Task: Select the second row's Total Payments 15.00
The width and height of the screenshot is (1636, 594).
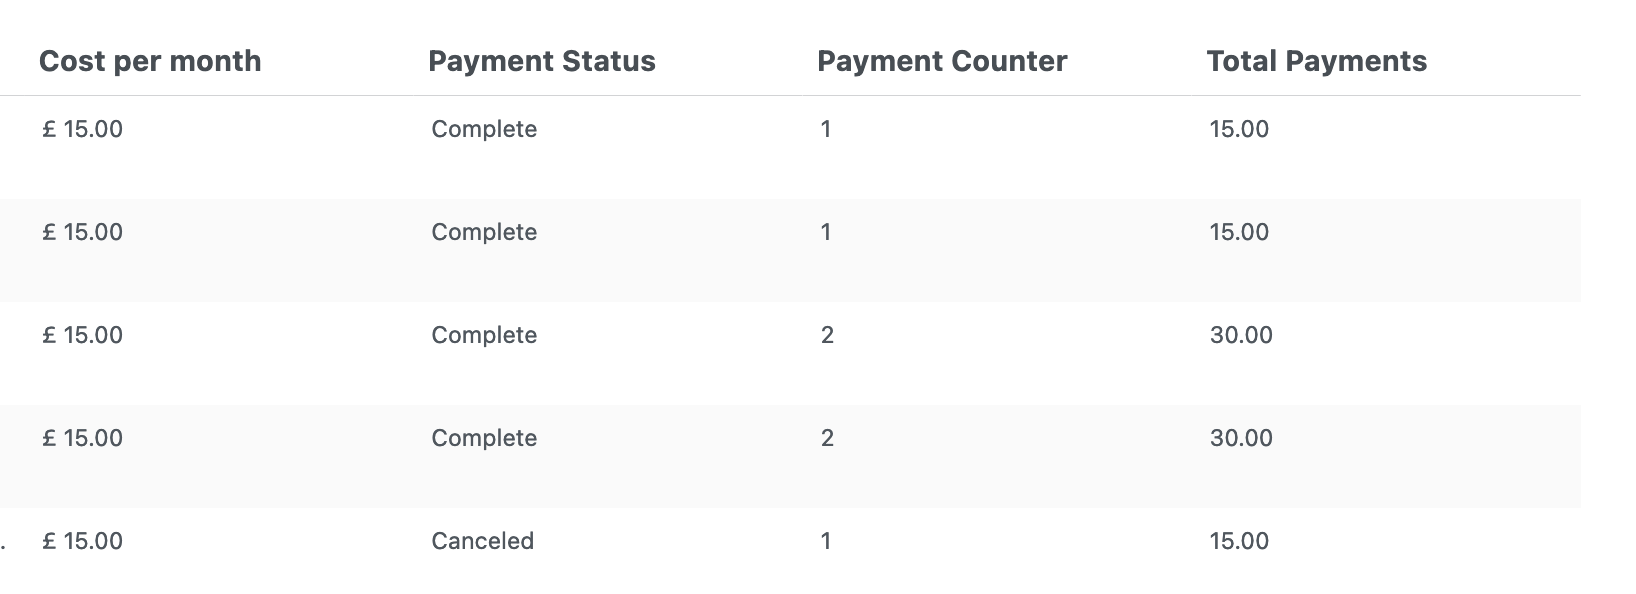Action: pyautogui.click(x=1239, y=232)
